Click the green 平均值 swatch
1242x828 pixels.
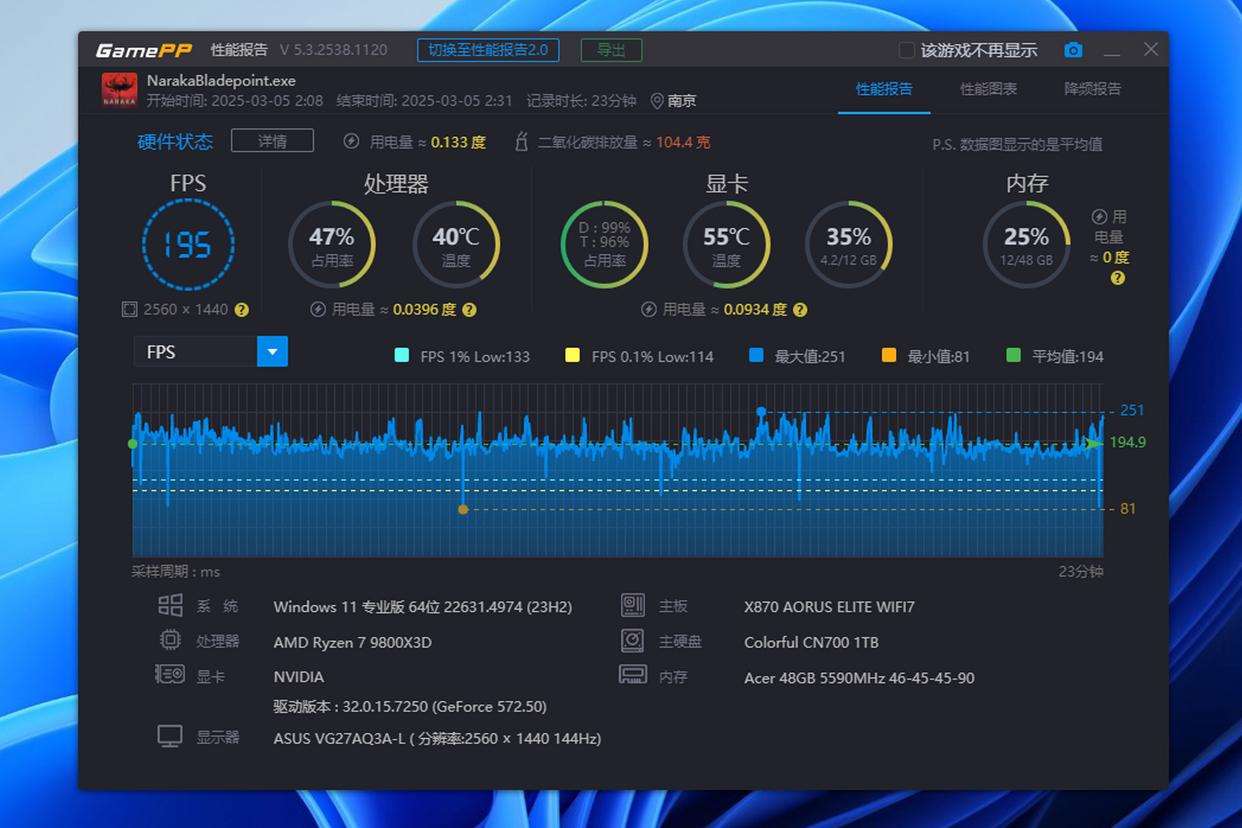1014,355
